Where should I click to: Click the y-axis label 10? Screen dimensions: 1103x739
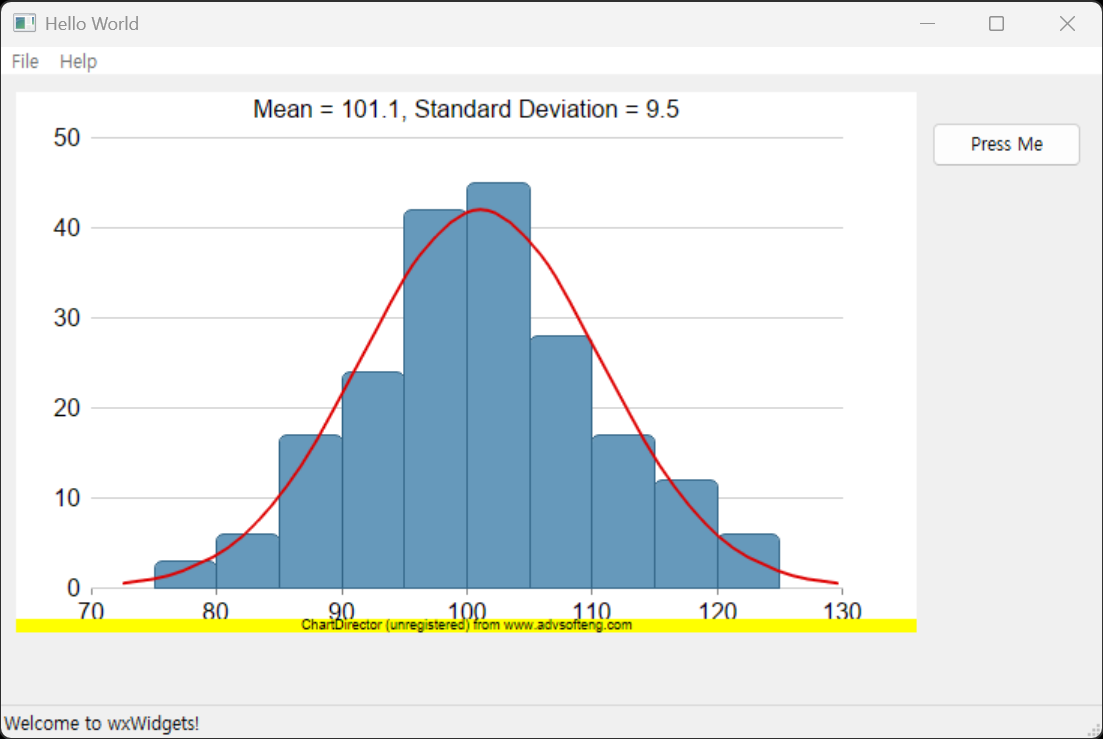point(67,498)
